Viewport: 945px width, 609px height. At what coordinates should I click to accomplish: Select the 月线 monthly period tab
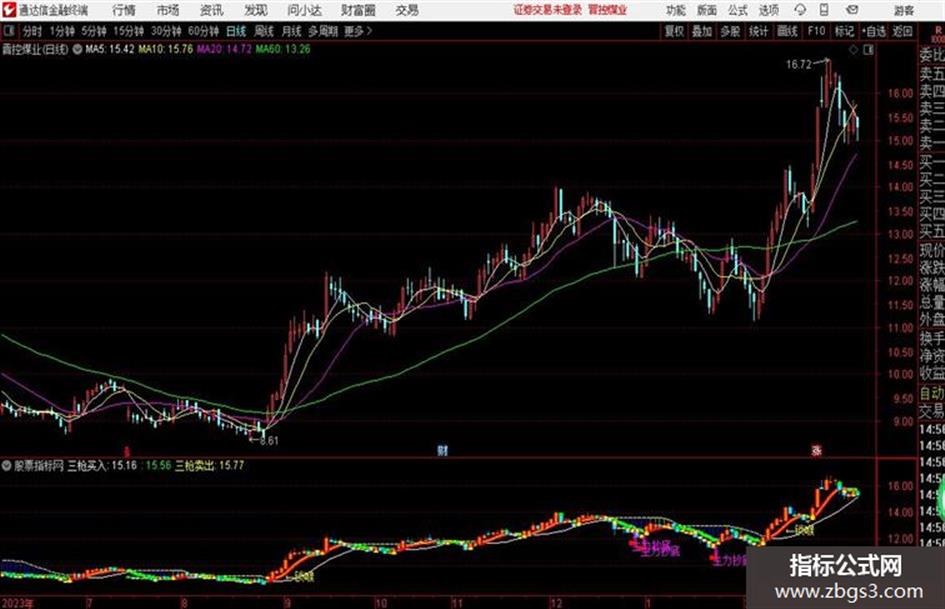click(292, 31)
